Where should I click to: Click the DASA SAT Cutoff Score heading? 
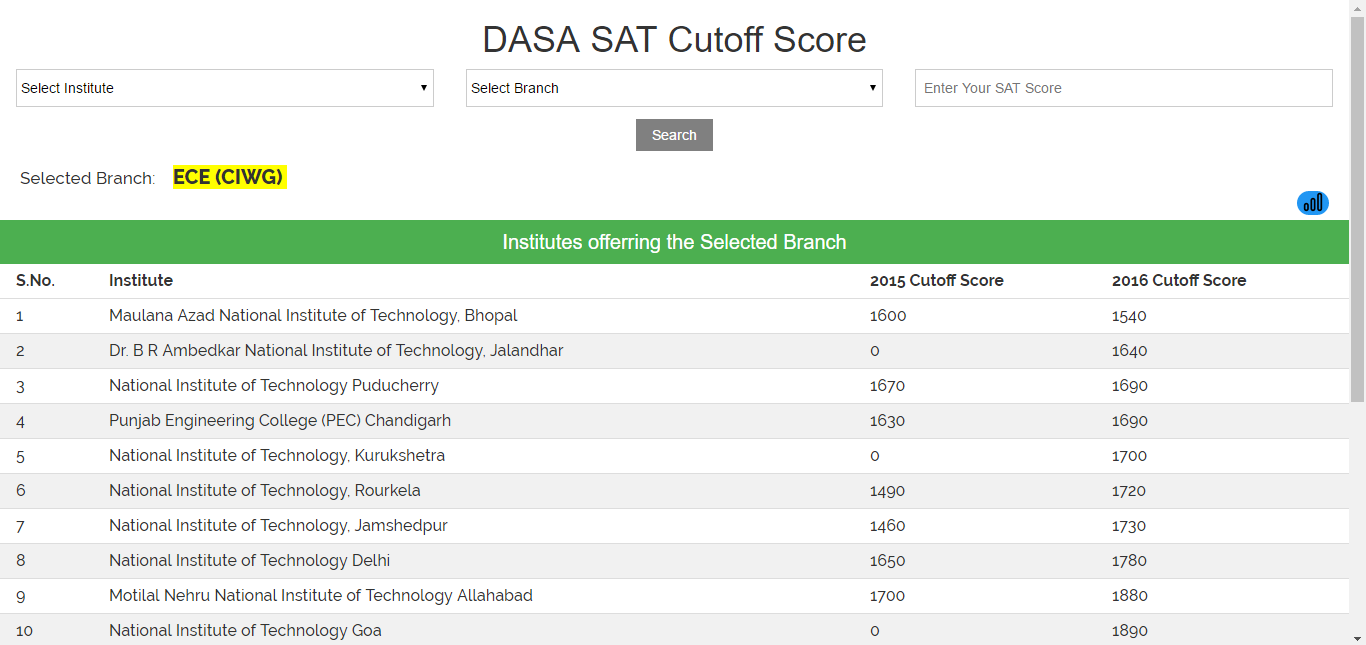point(674,40)
